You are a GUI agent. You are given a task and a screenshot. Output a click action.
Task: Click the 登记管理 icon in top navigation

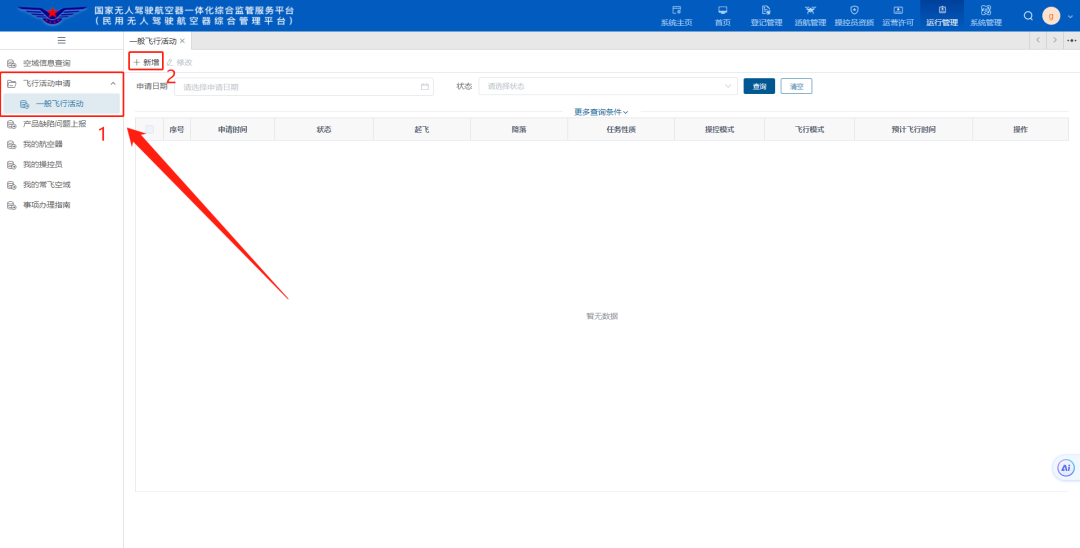766,10
